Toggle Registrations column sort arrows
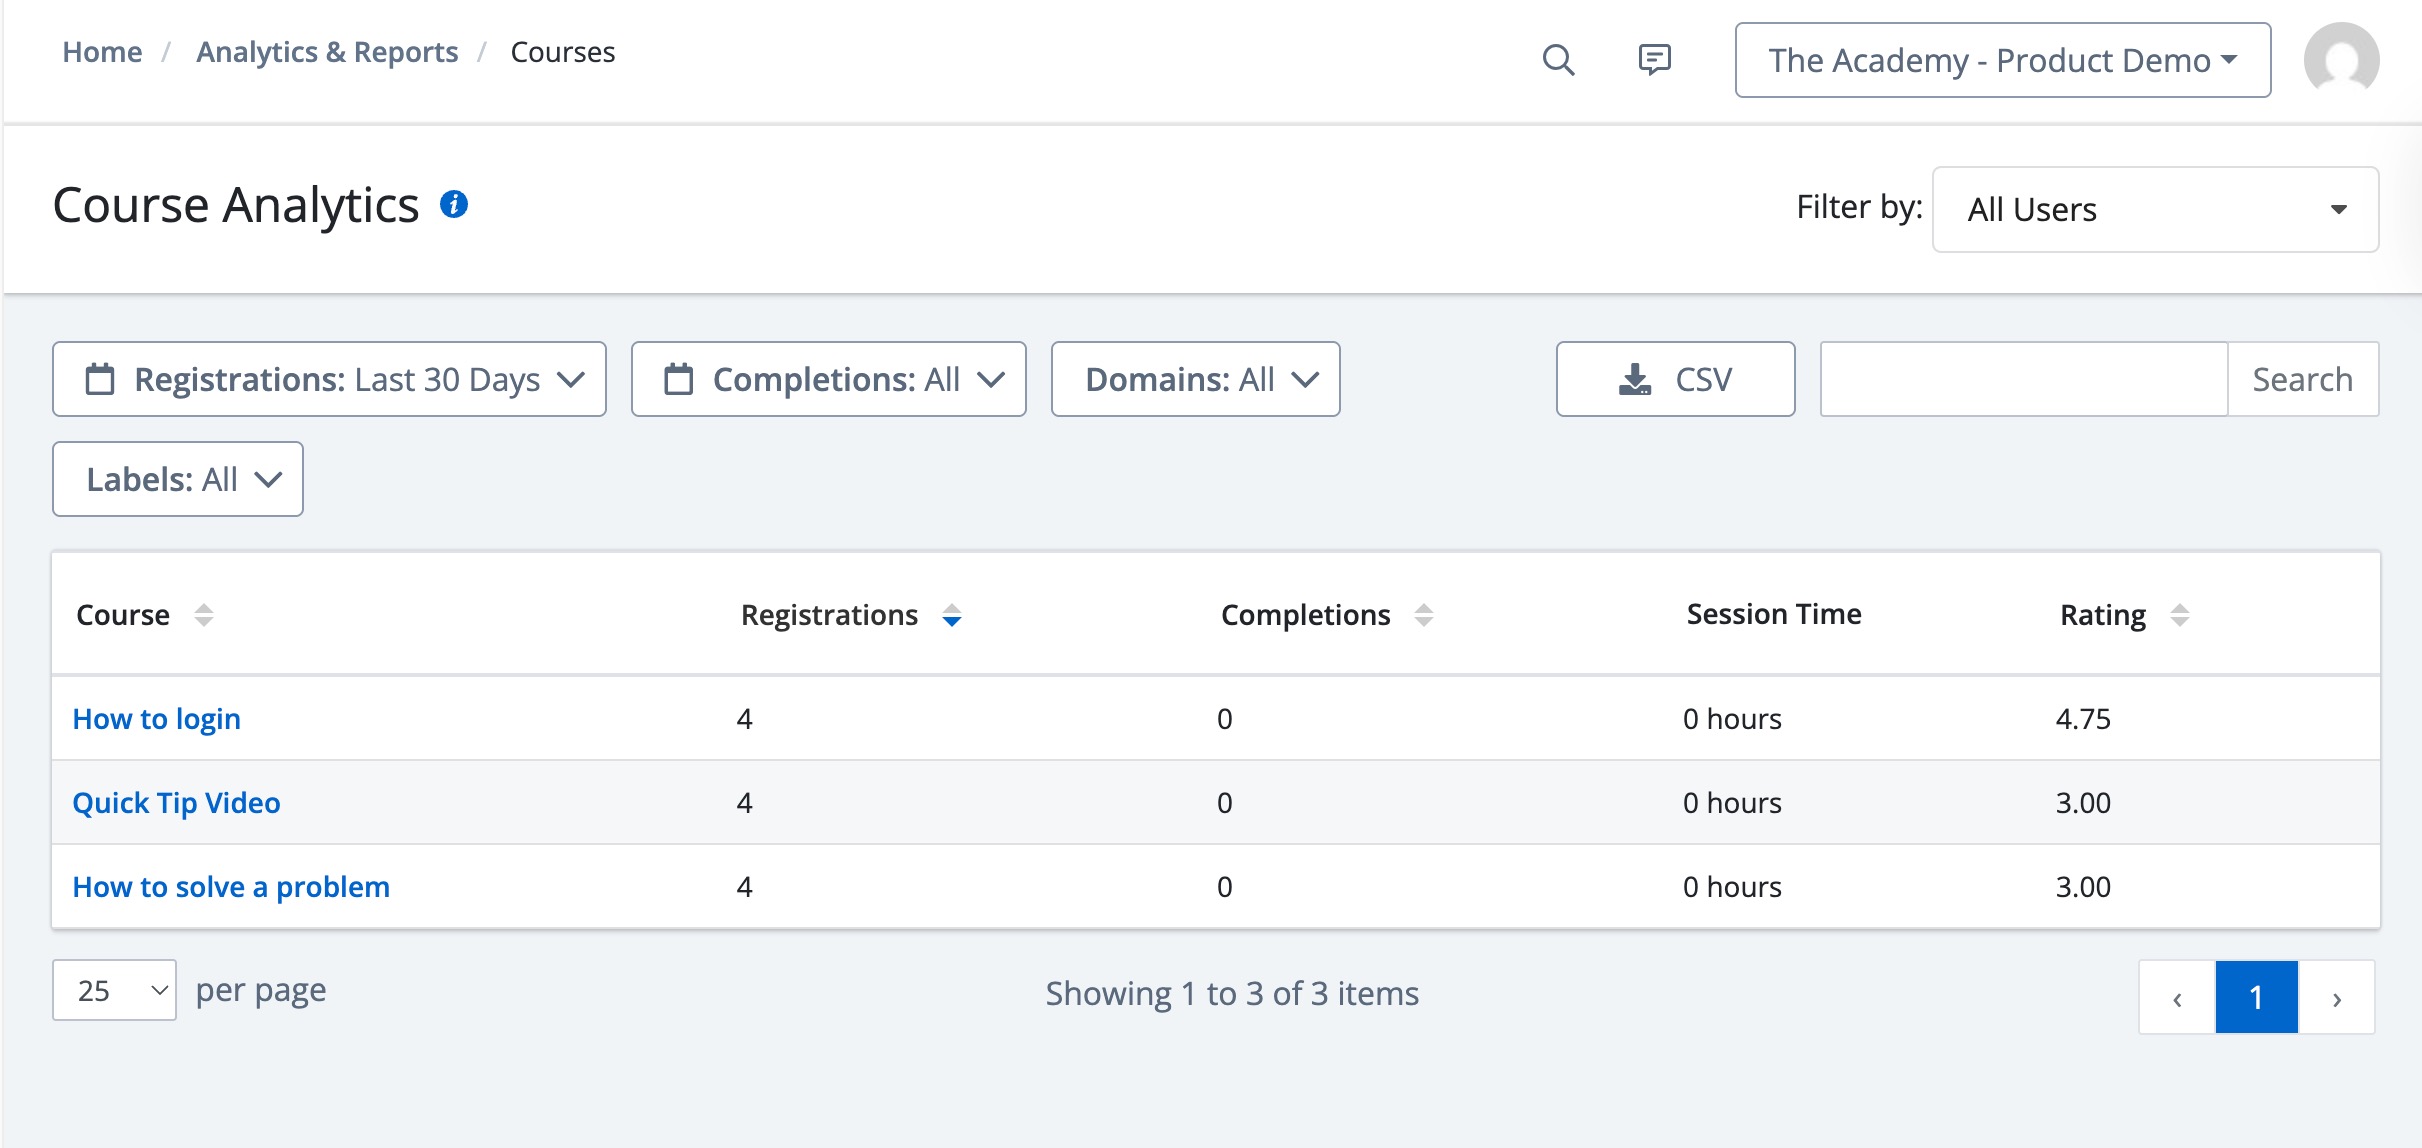2422x1148 pixels. click(x=951, y=615)
